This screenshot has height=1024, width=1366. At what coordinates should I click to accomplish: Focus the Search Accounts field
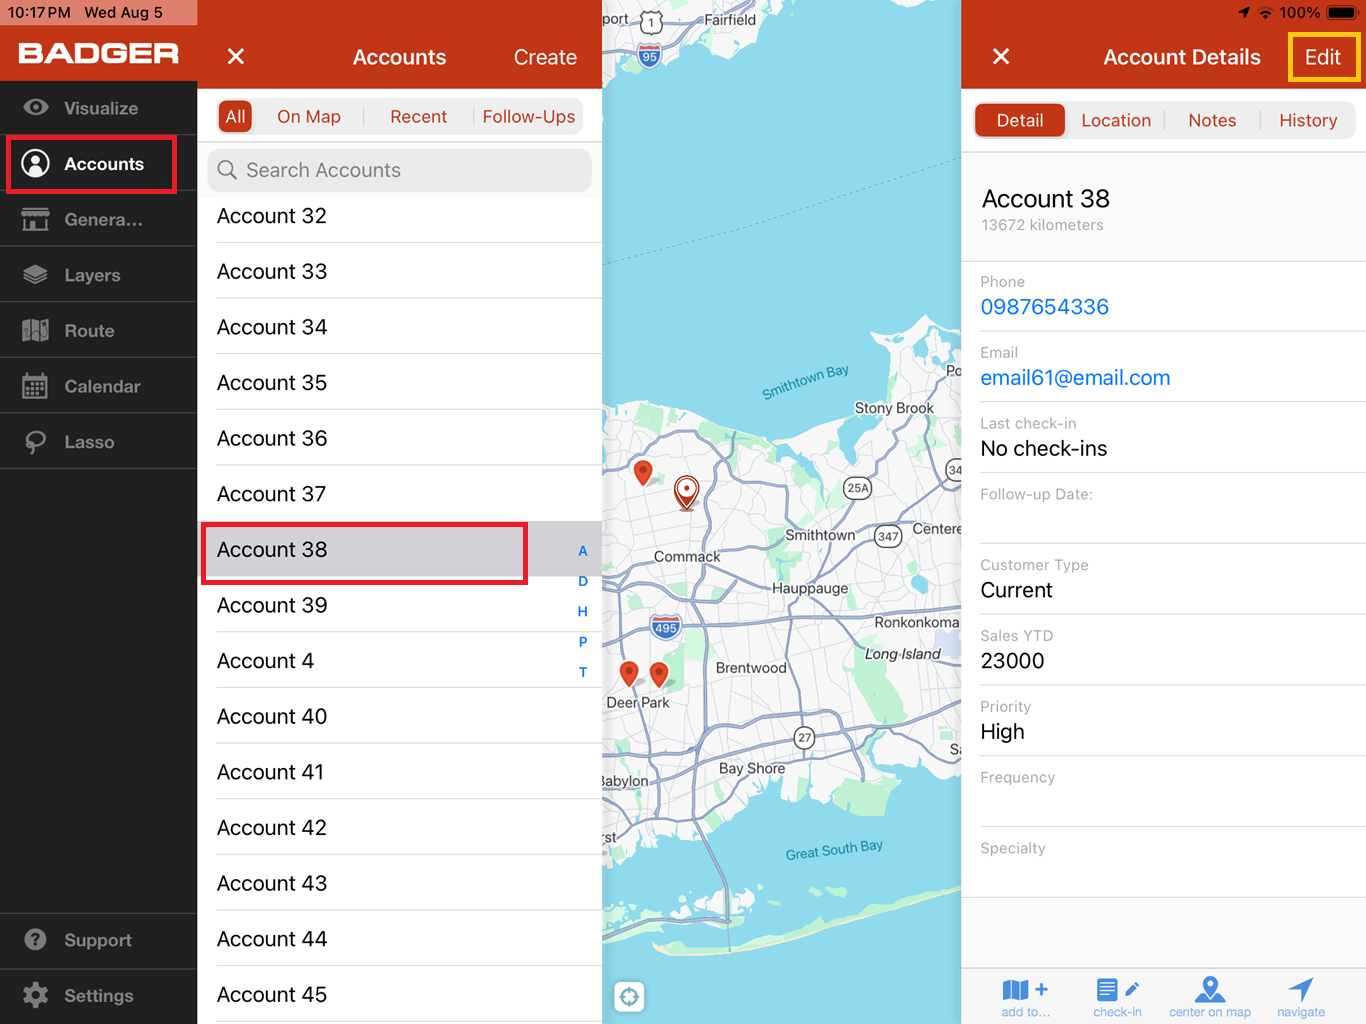point(400,170)
